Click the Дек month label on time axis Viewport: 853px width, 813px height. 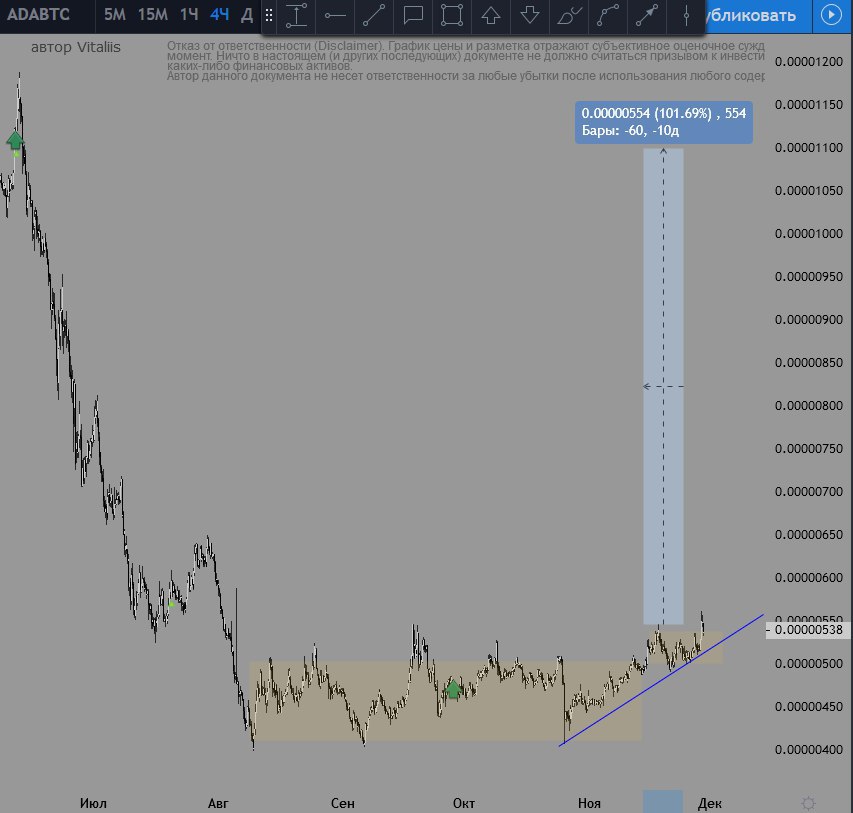(710, 803)
